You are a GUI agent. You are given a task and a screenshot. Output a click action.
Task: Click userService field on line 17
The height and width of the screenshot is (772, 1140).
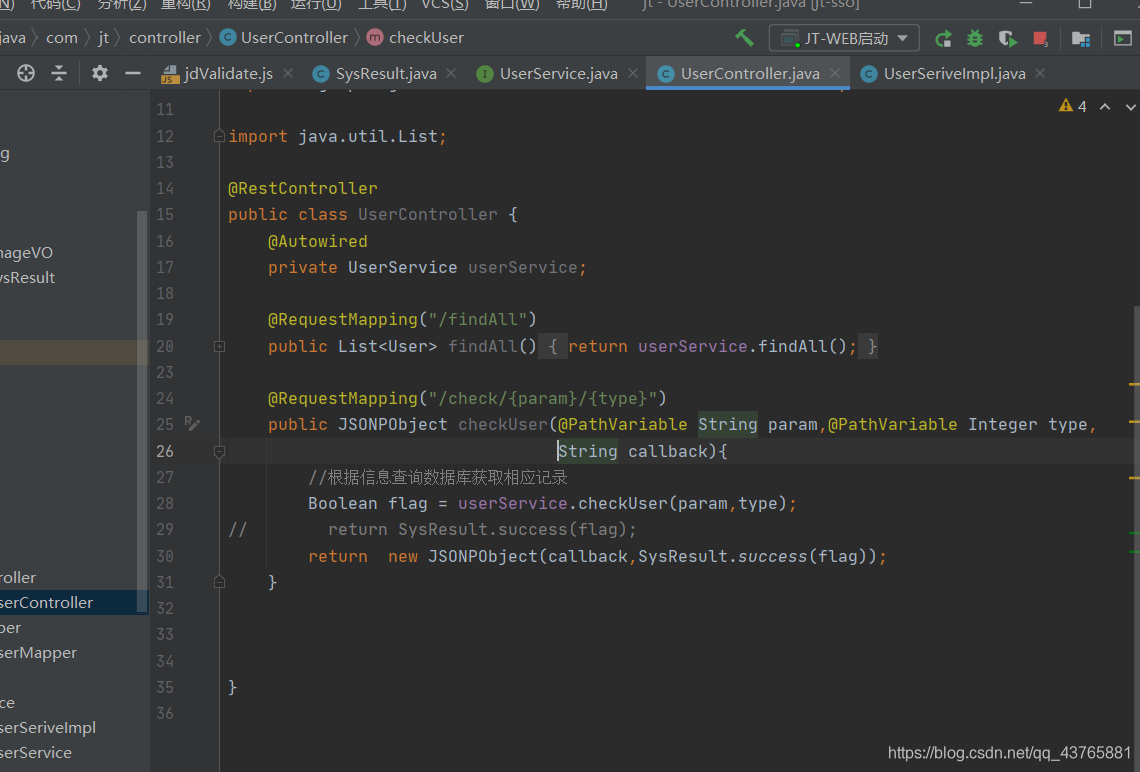(x=522, y=268)
